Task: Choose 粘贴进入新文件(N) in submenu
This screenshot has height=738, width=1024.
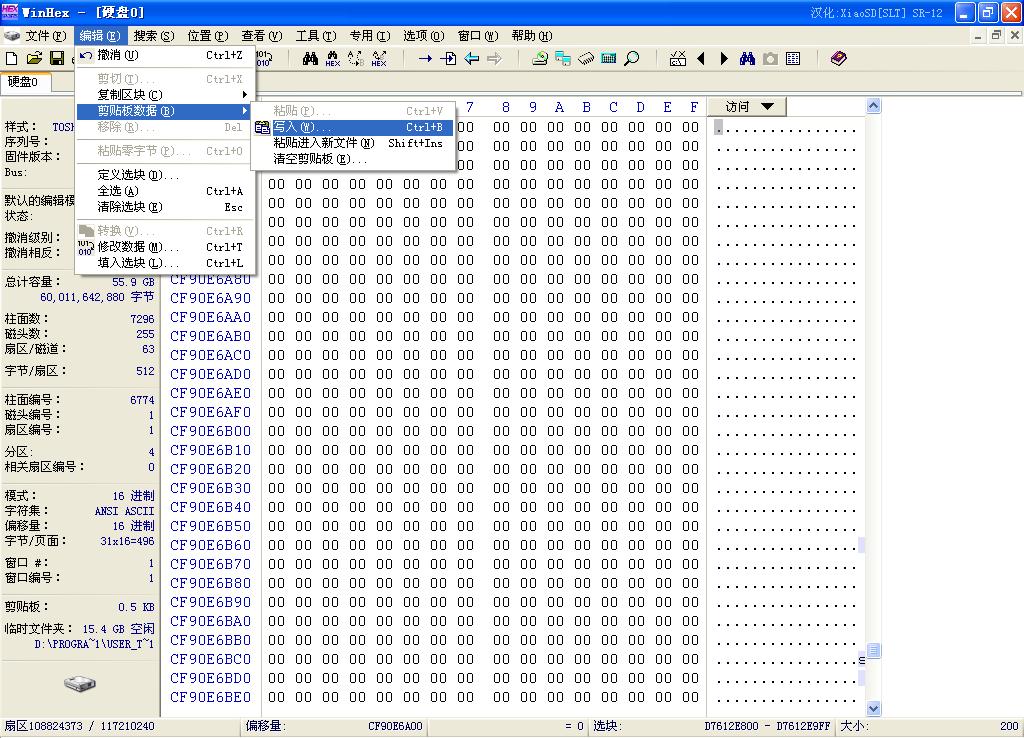Action: 353,143
